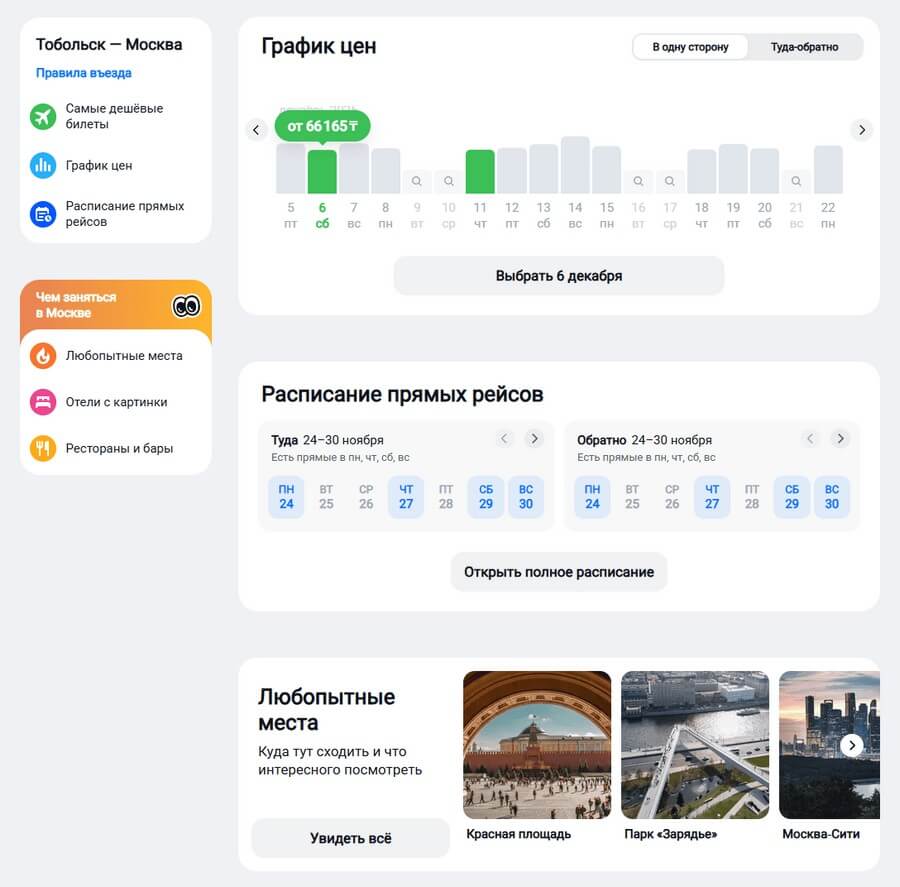This screenshot has width=900, height=887.
Task: Click Выбрать 6 декабря button
Action: click(558, 276)
